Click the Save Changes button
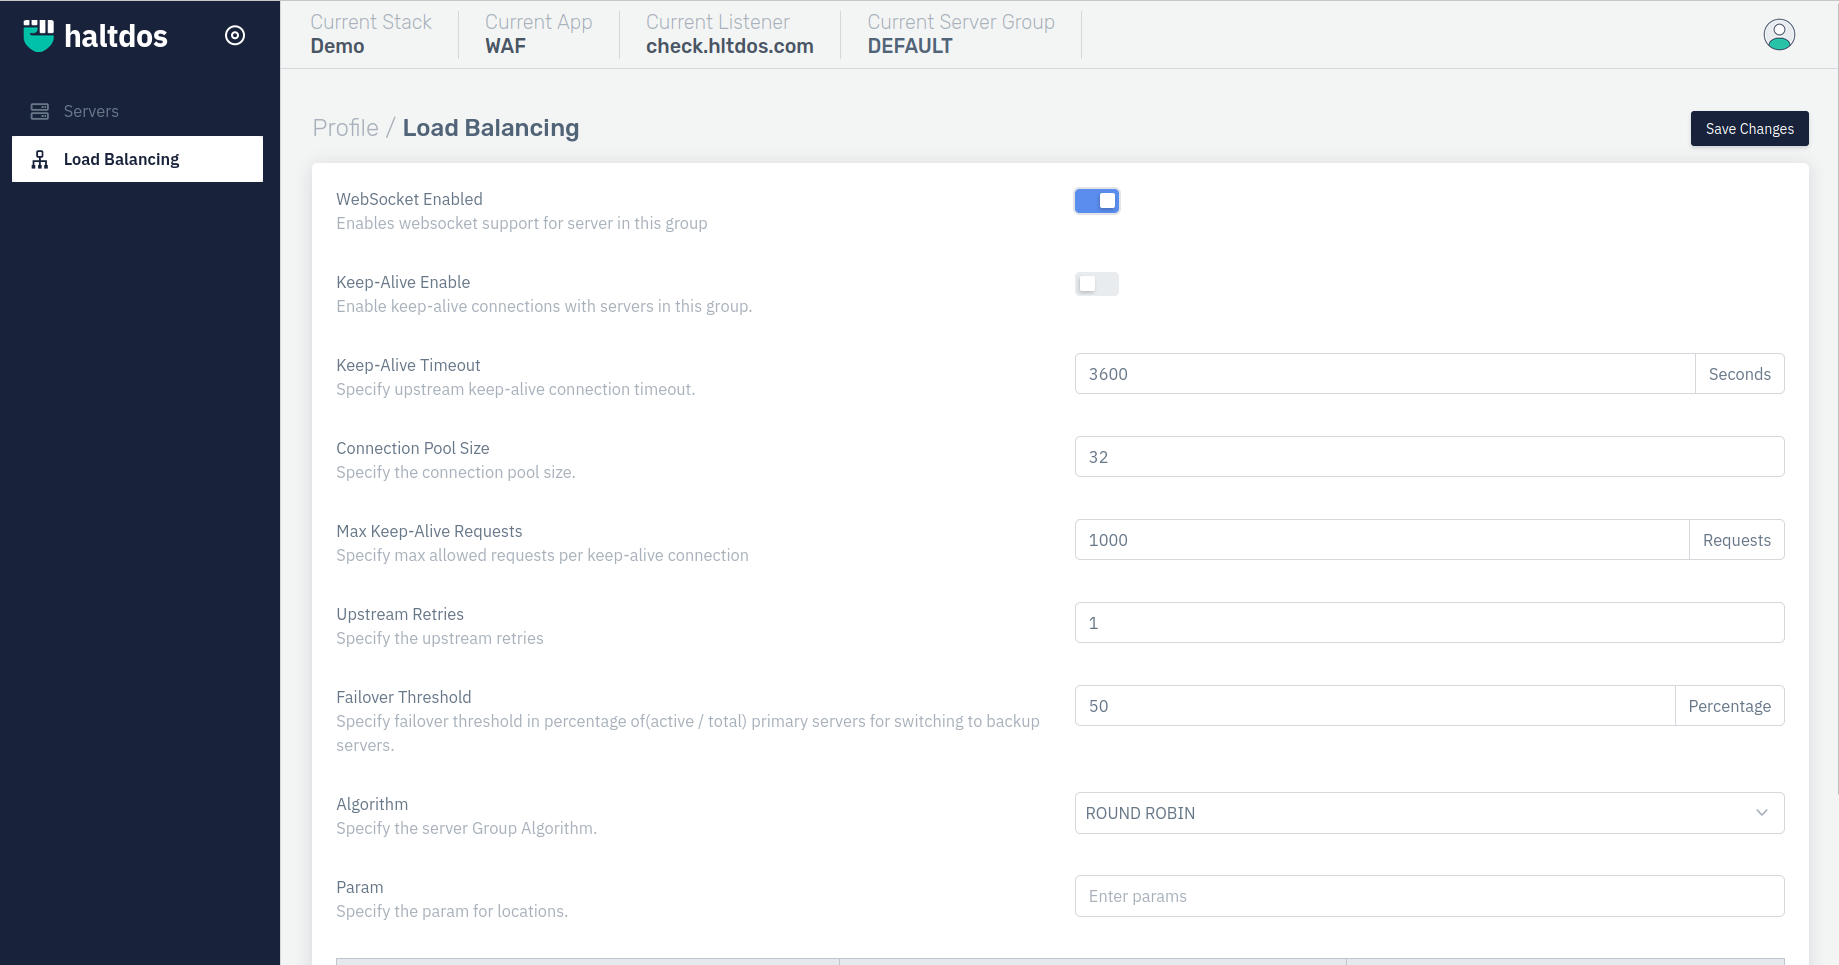 click(1750, 129)
